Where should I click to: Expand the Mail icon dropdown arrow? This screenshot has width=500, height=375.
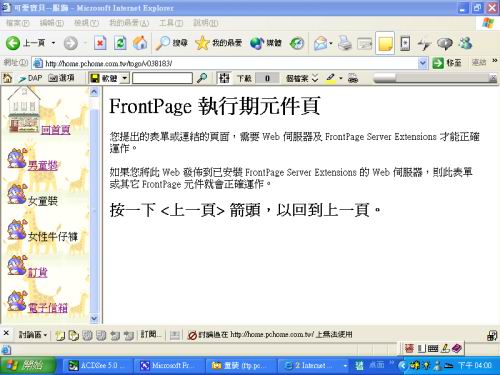tap(331, 43)
